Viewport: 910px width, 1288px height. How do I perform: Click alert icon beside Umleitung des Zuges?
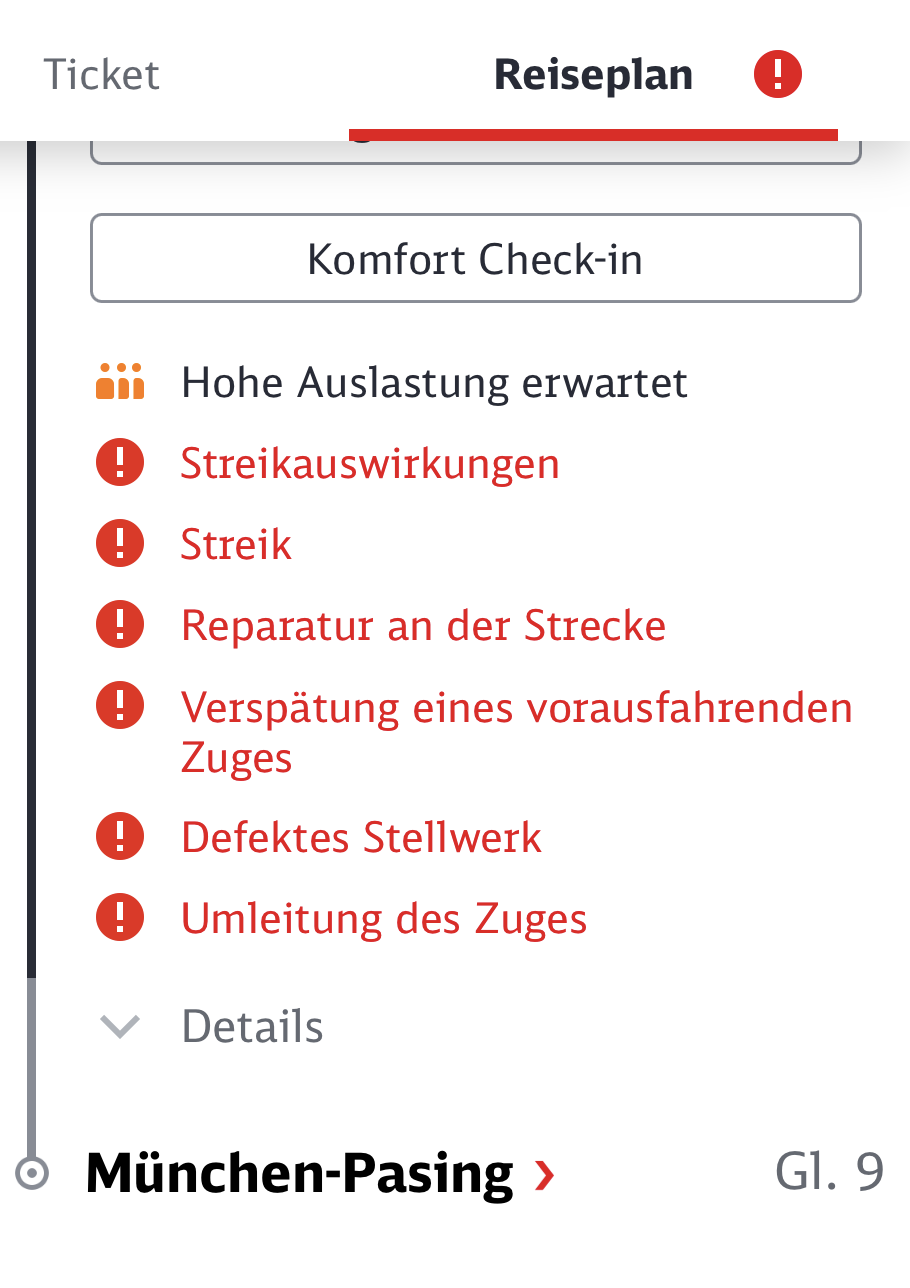(120, 917)
